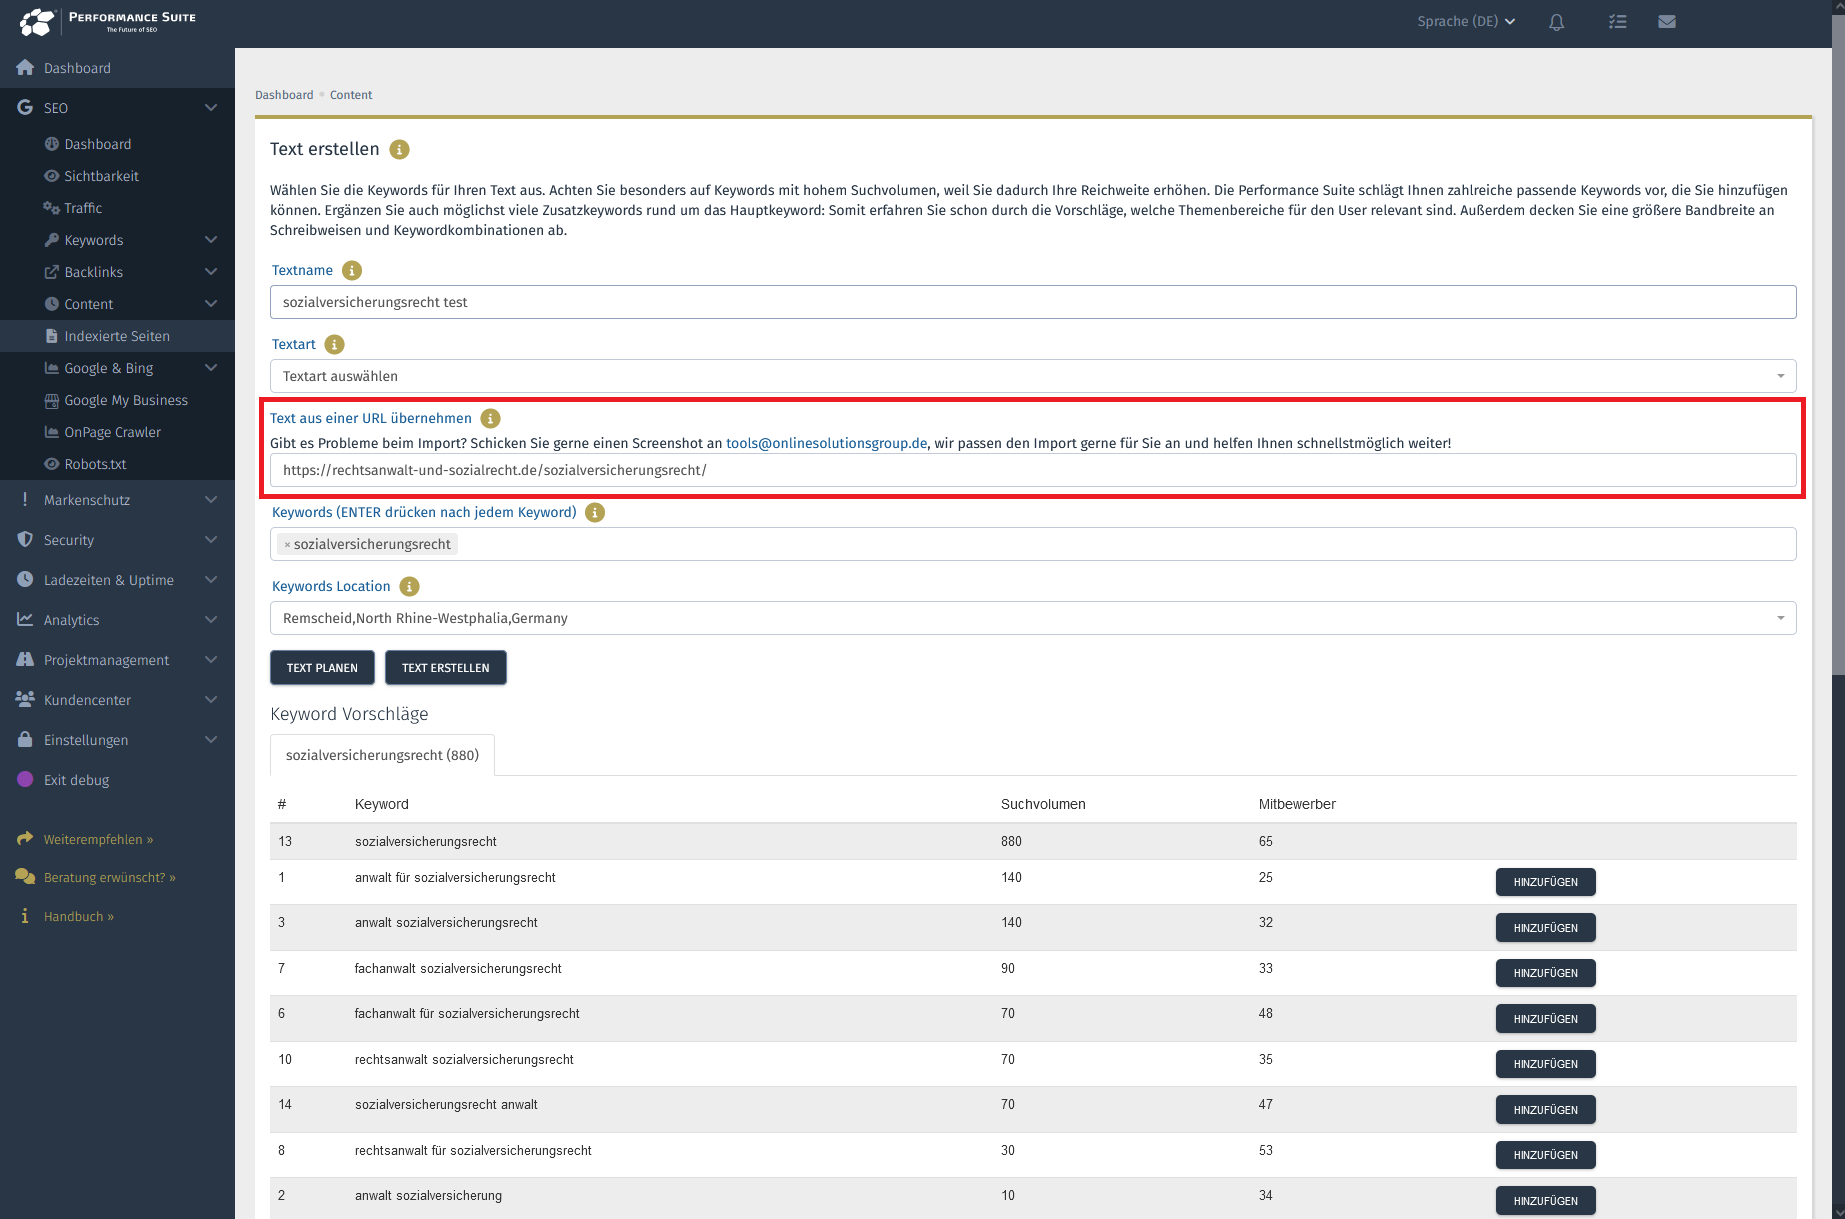This screenshot has width=1845, height=1219.
Task: Remove the sozialversicherungsrecht keyword tag
Action: 287,545
